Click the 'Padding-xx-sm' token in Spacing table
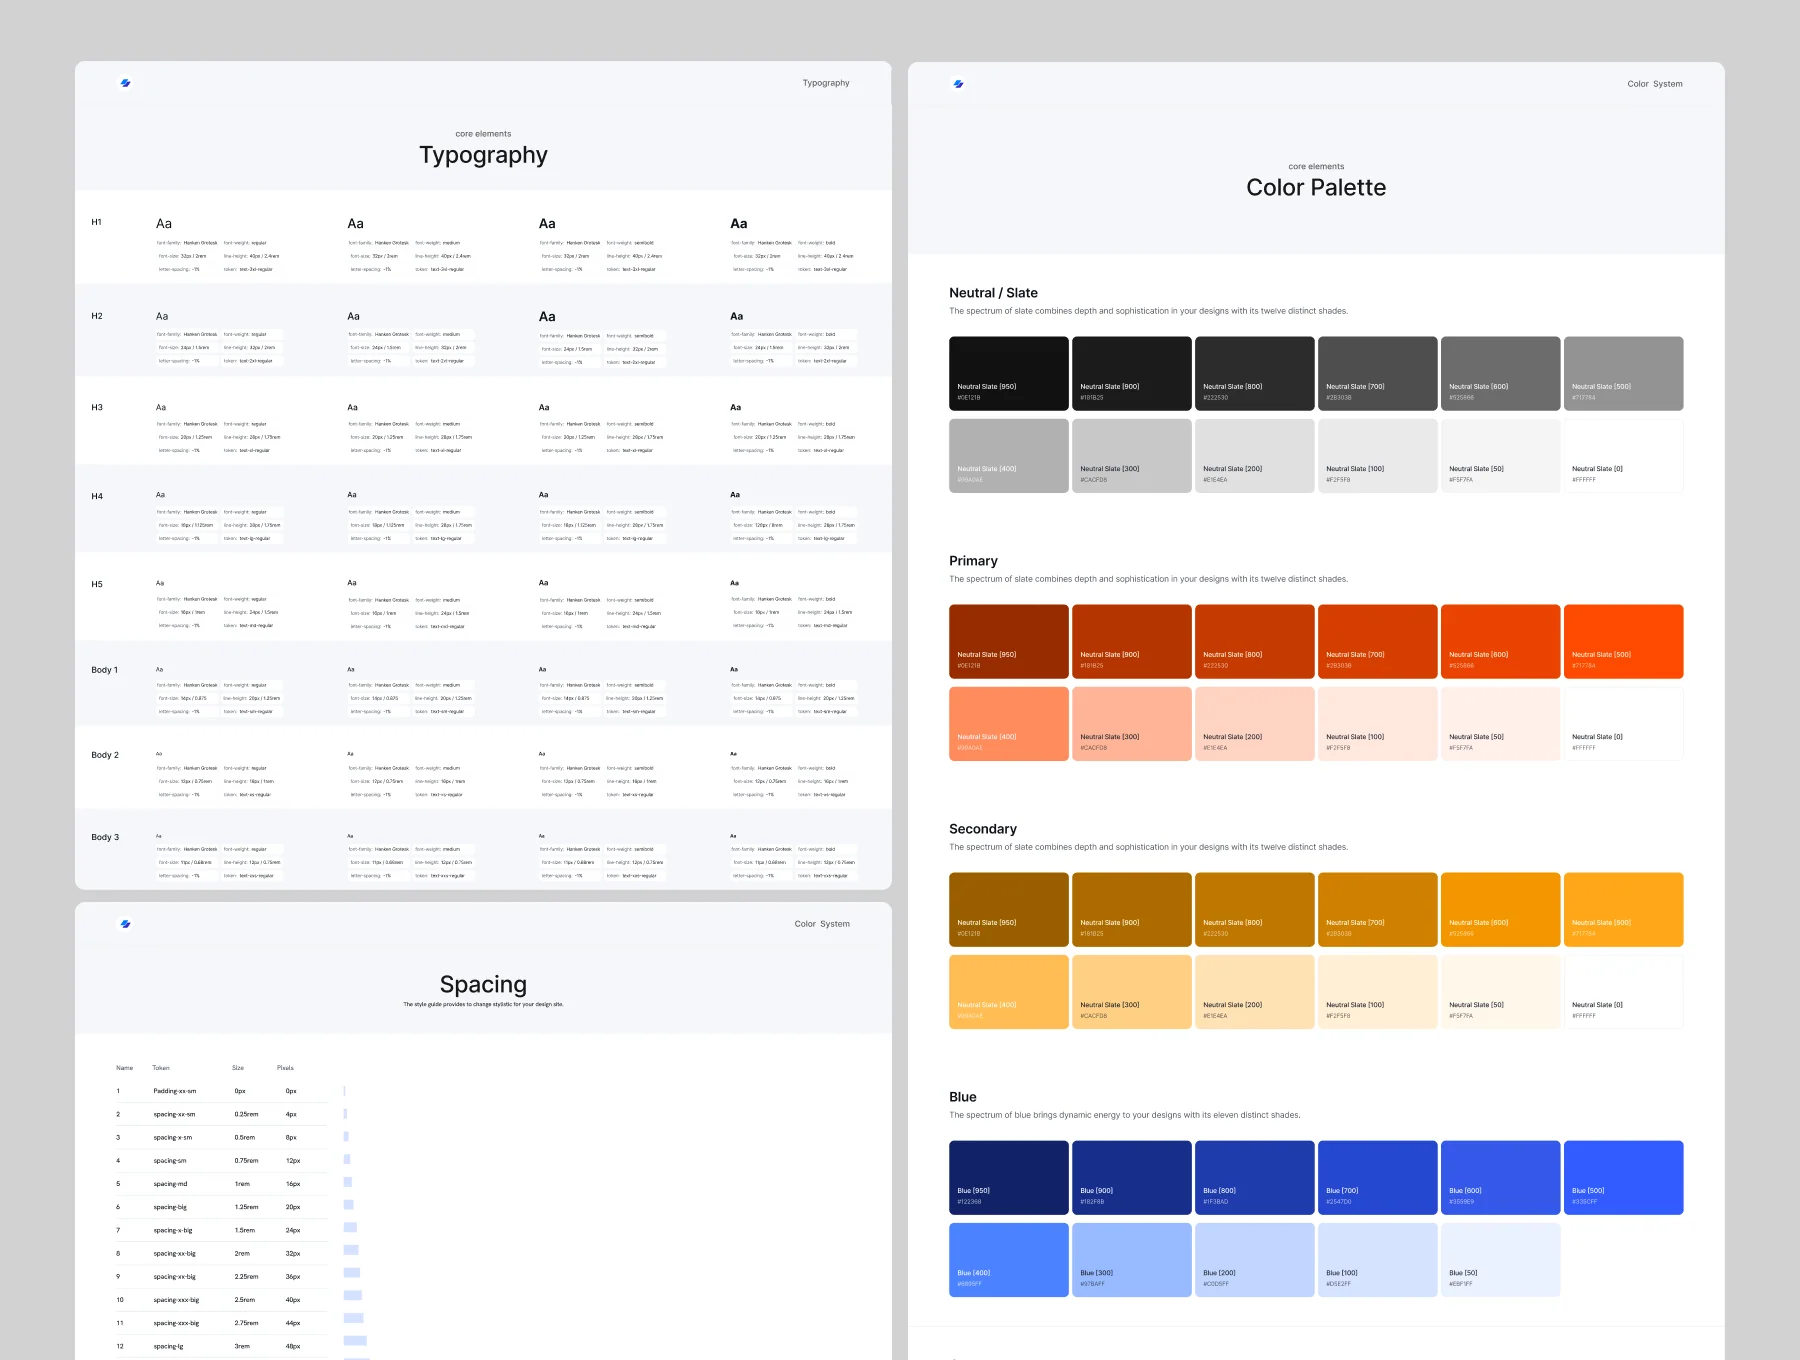Viewport: 1800px width, 1360px height. tap(175, 1091)
